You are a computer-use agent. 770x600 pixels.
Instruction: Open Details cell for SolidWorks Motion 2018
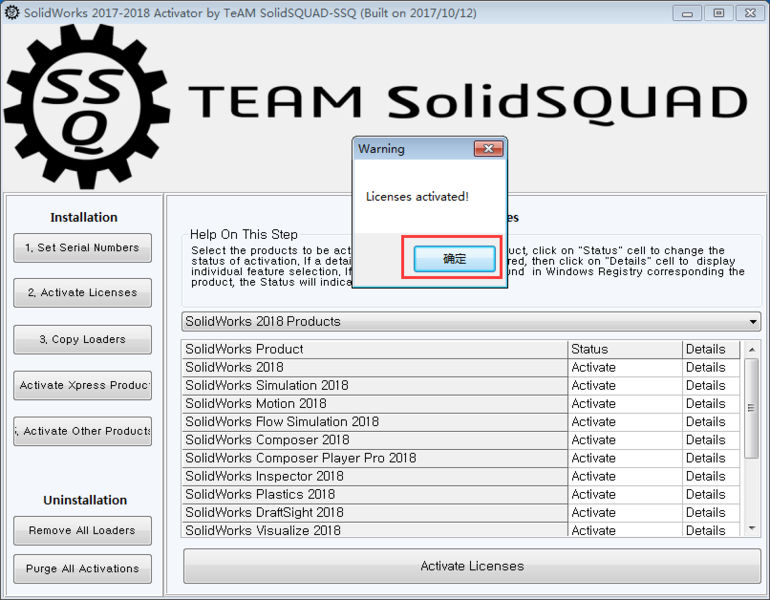click(711, 404)
